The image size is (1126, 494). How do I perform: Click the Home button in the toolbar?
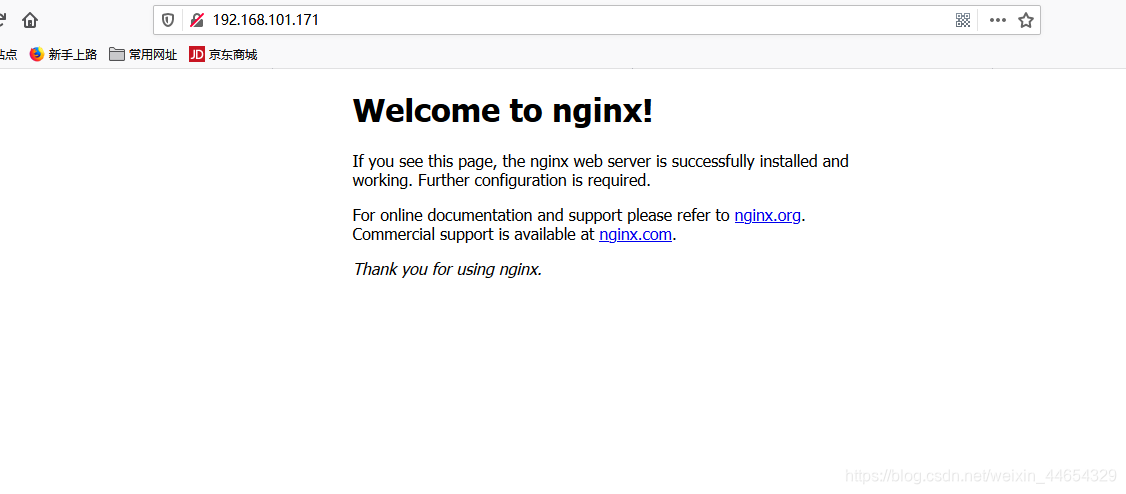click(29, 20)
